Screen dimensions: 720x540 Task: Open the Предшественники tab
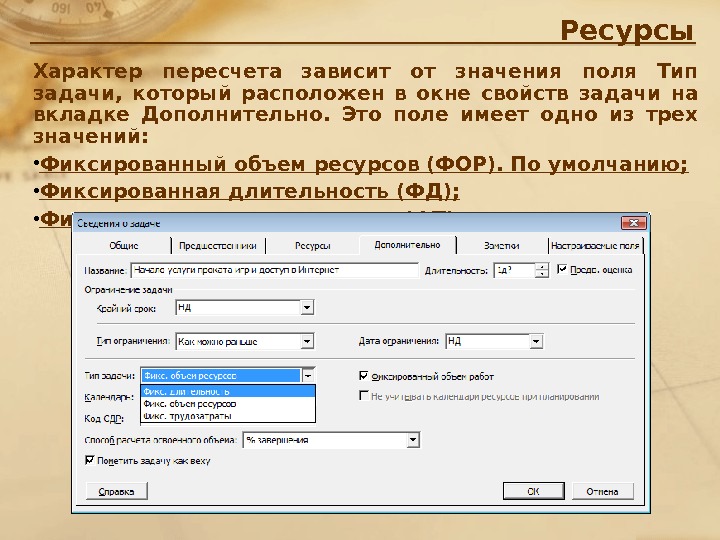218,245
